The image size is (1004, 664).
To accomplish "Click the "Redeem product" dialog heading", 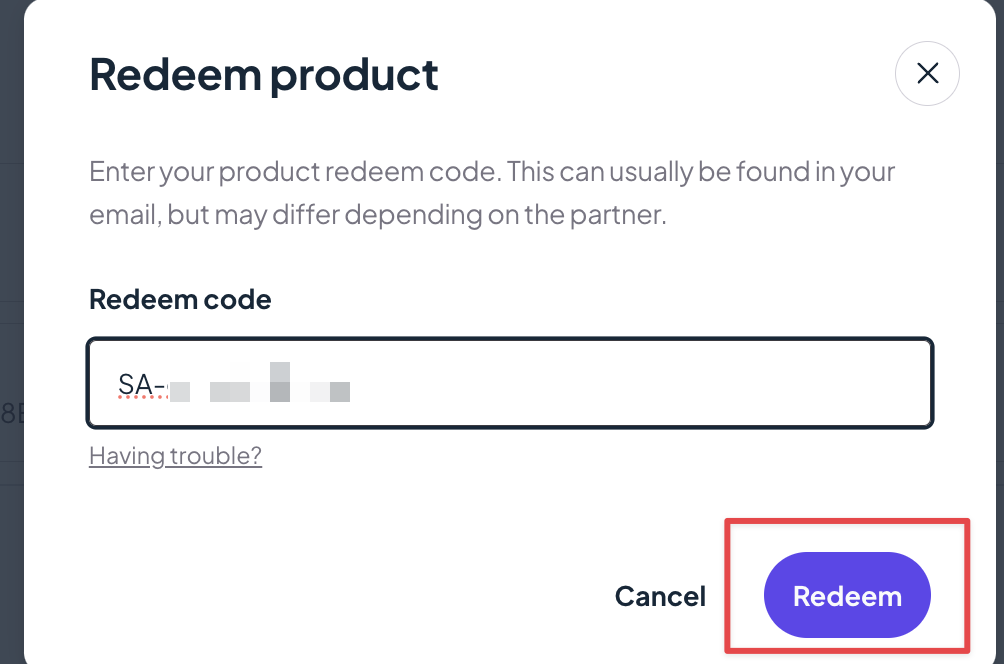I will click(x=264, y=75).
